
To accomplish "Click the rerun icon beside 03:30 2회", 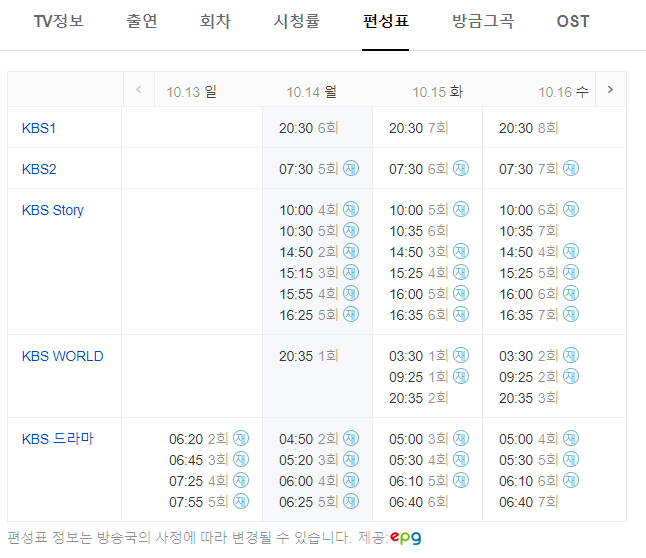I will (571, 355).
